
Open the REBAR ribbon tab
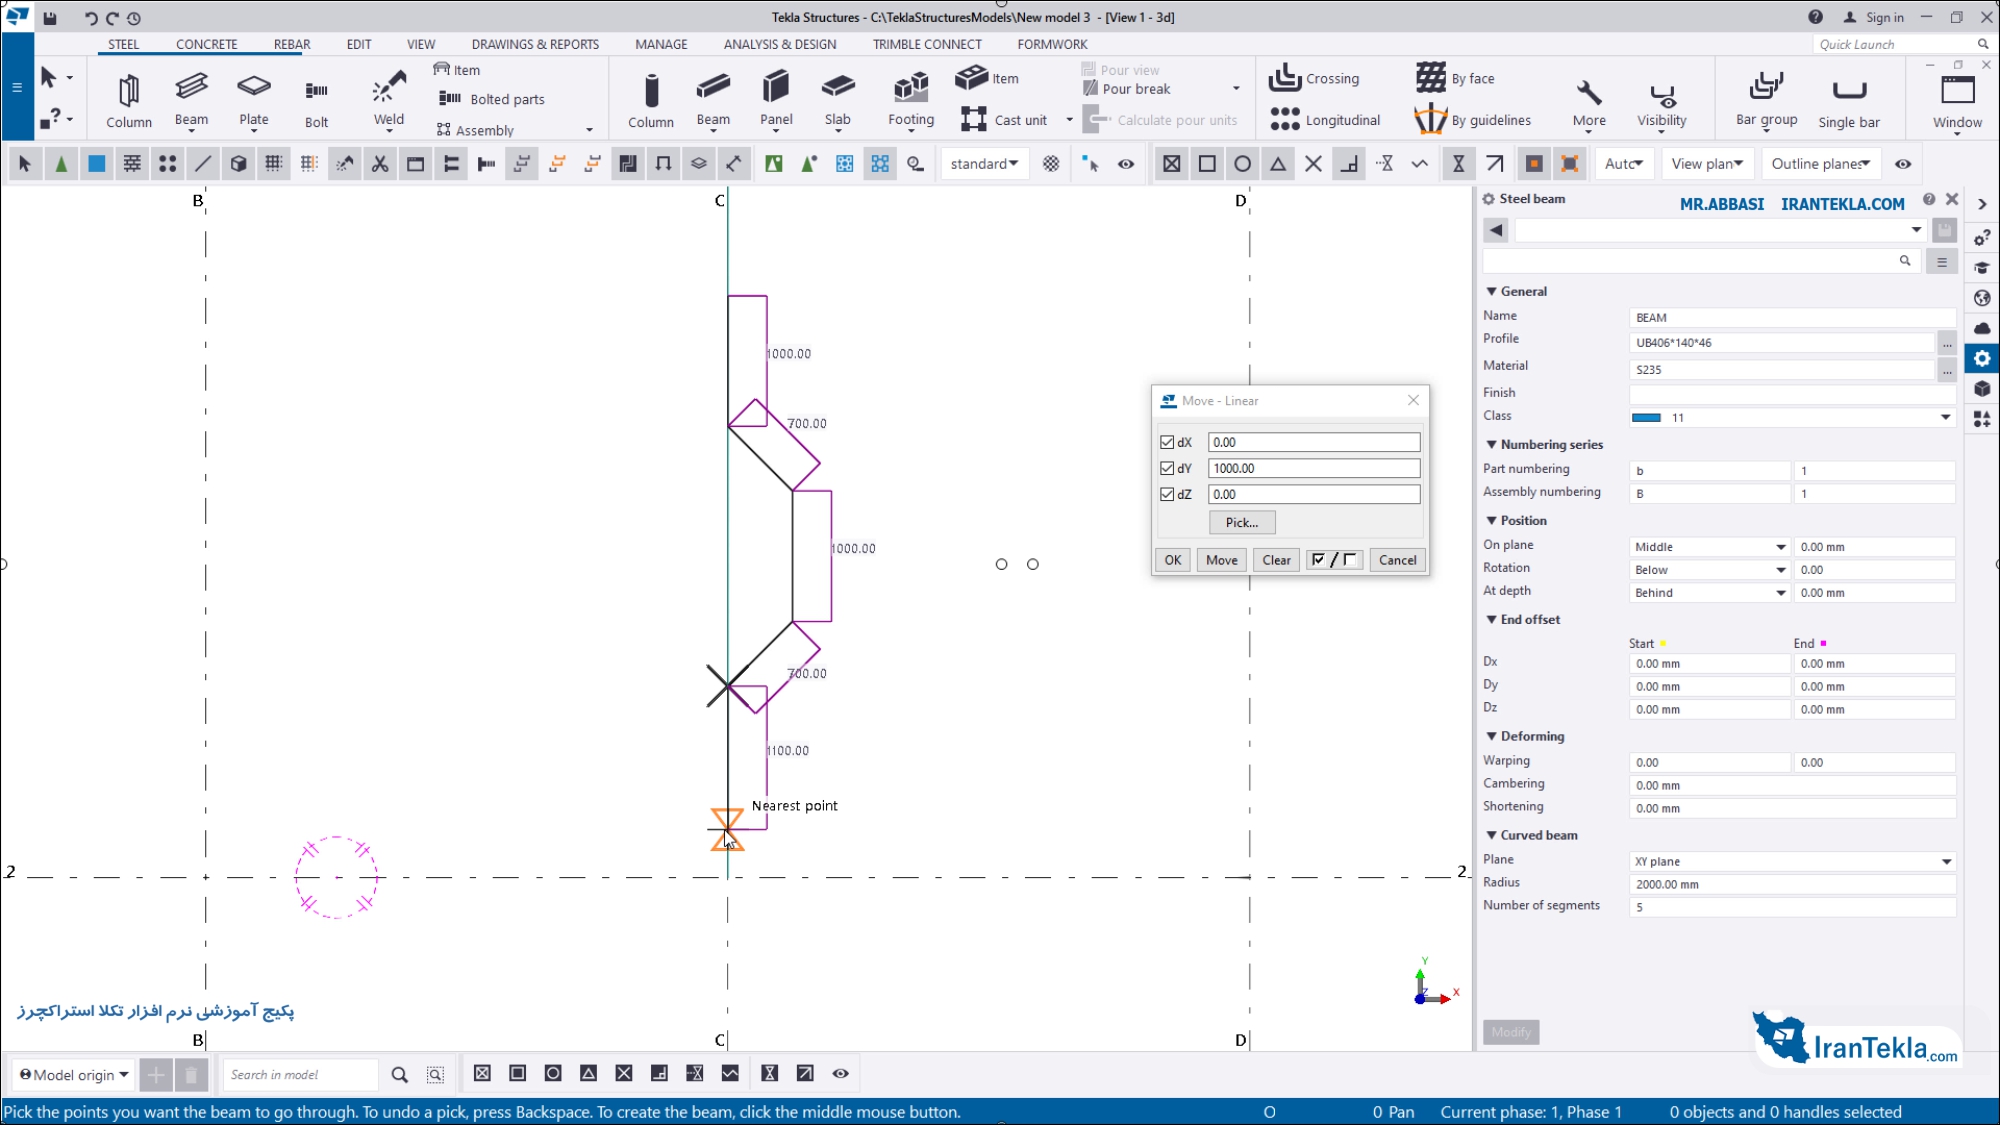pyautogui.click(x=292, y=44)
